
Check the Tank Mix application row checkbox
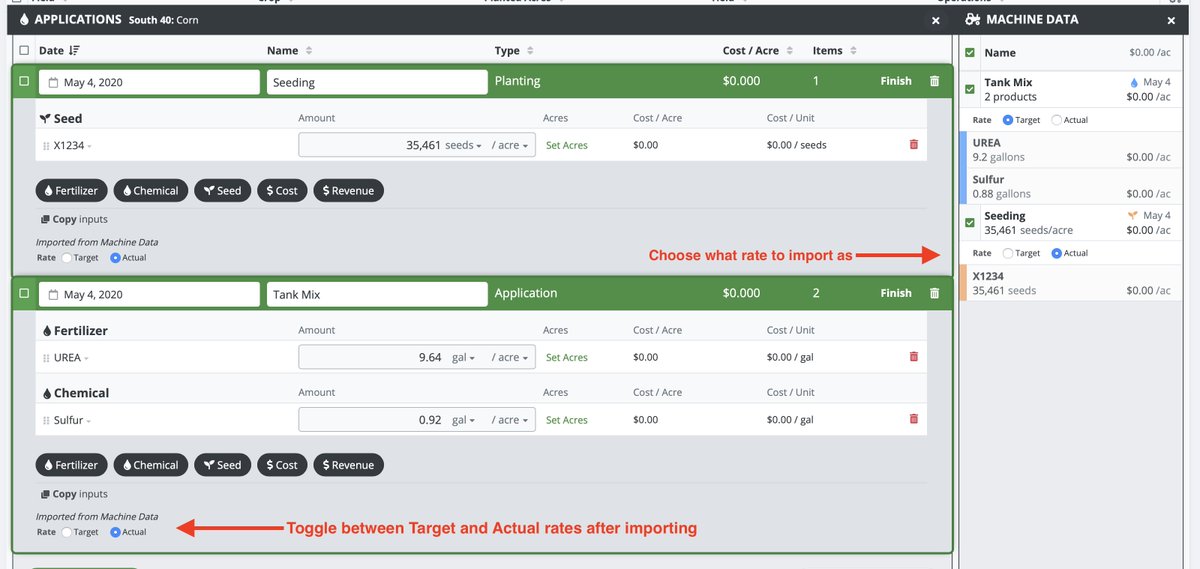24,293
